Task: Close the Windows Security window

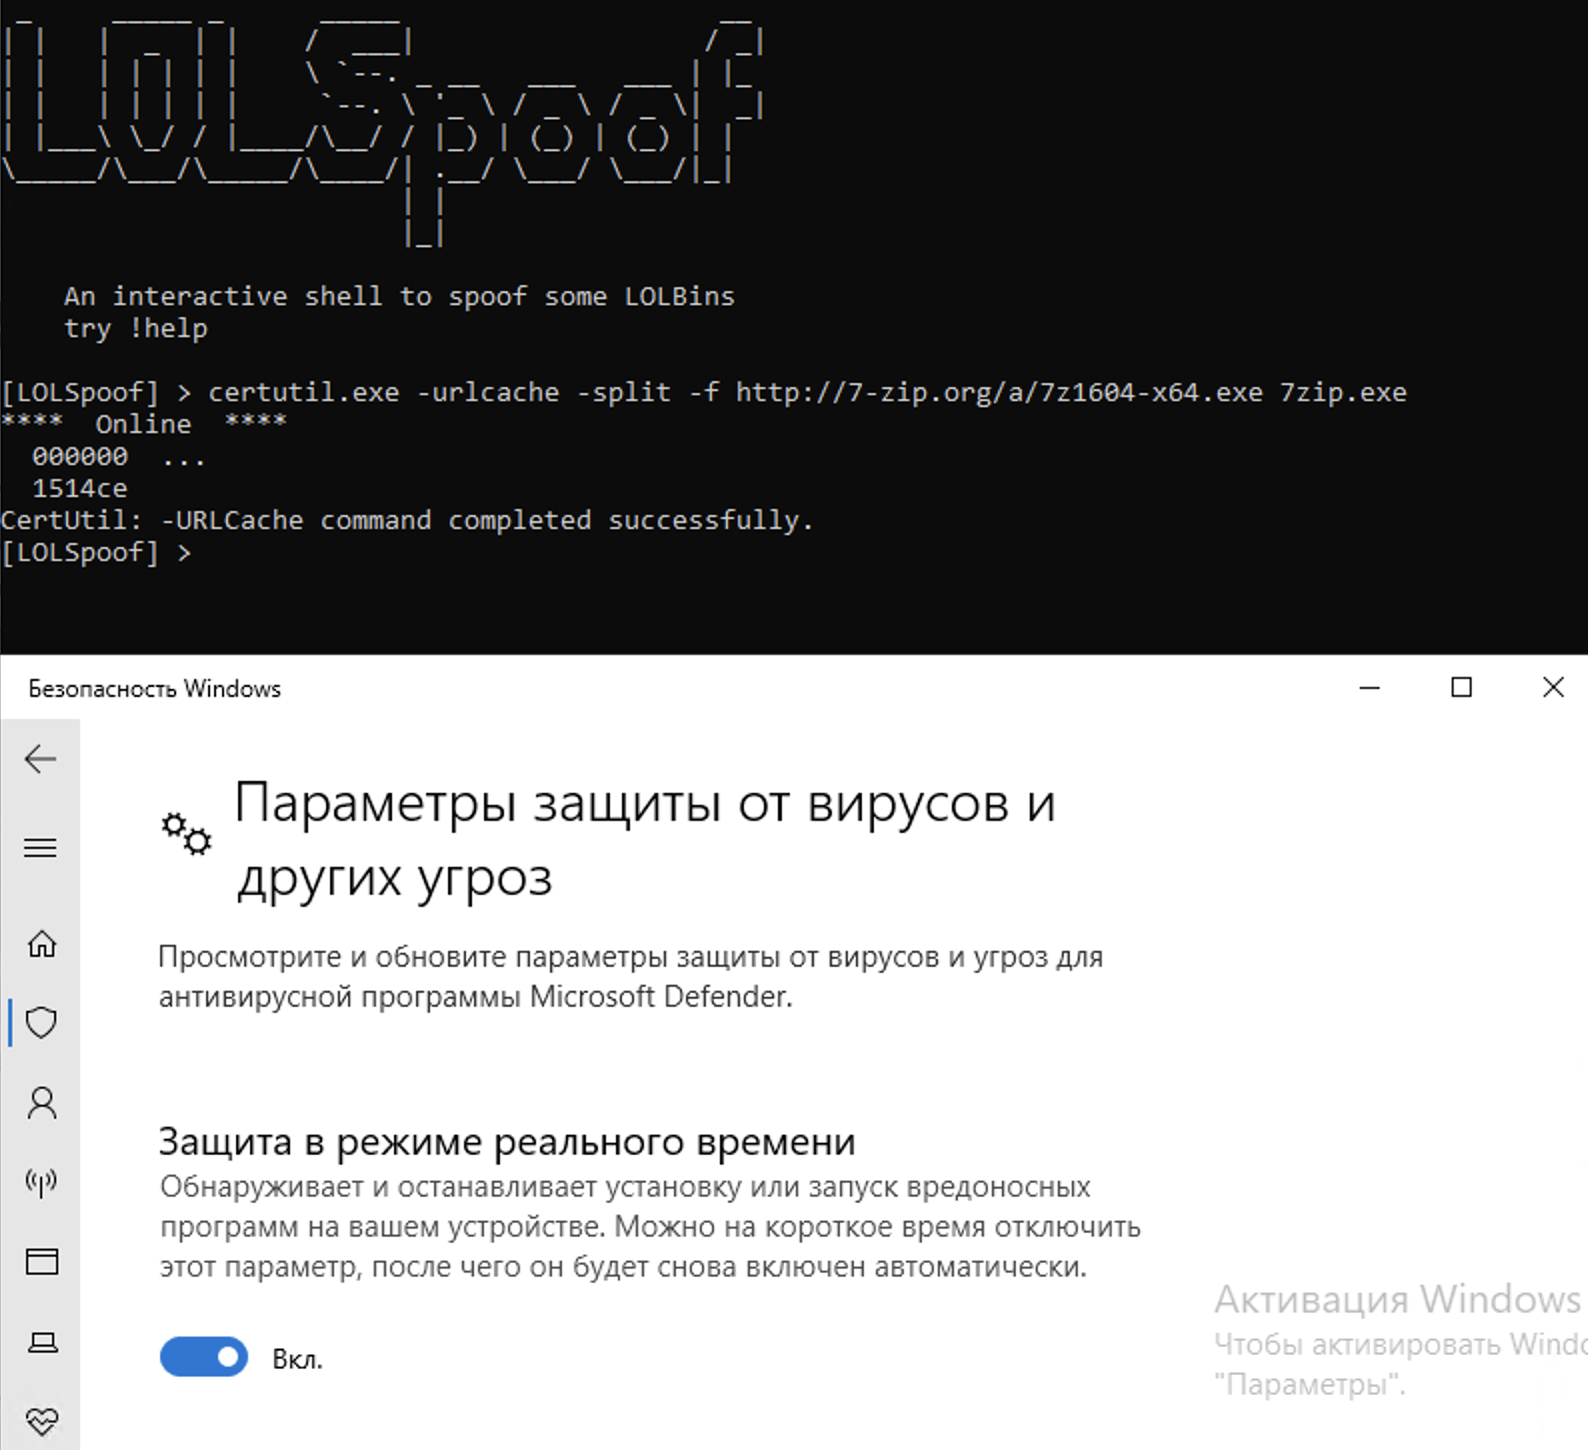Action: [x=1553, y=688]
